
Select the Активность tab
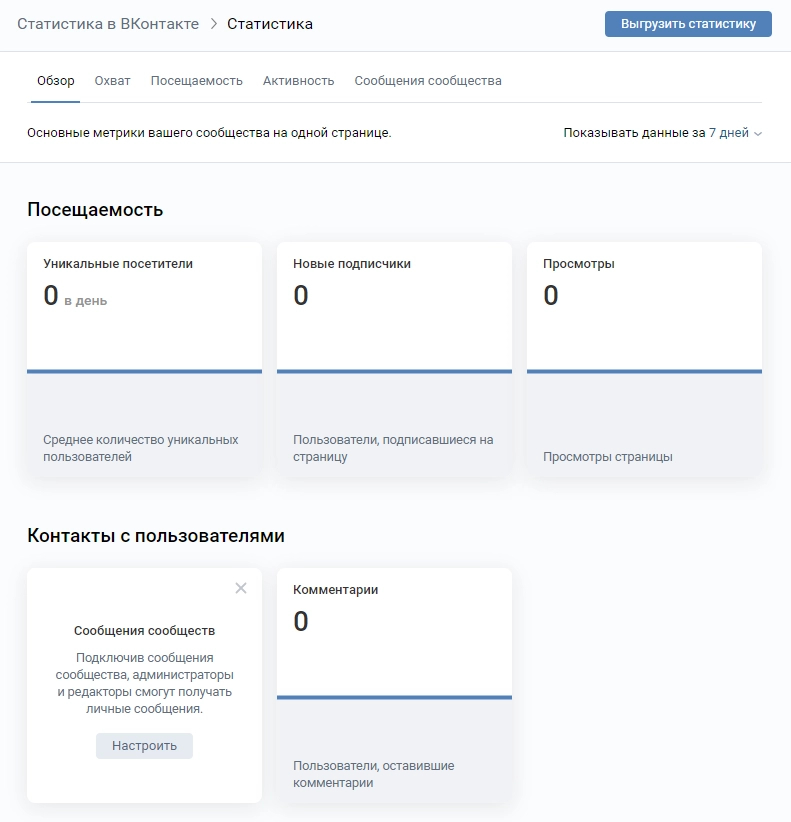(x=298, y=81)
